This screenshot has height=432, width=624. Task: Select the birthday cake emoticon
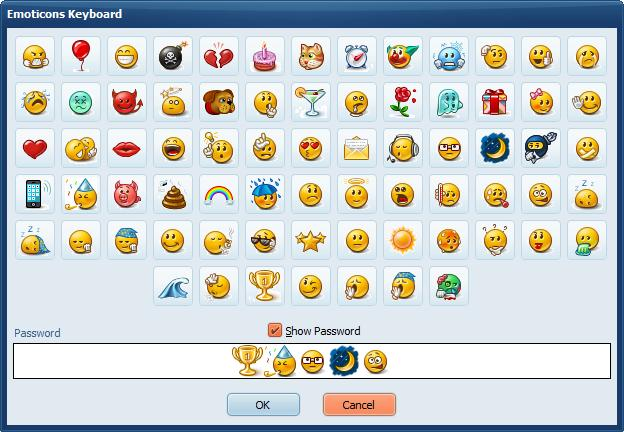tap(265, 56)
